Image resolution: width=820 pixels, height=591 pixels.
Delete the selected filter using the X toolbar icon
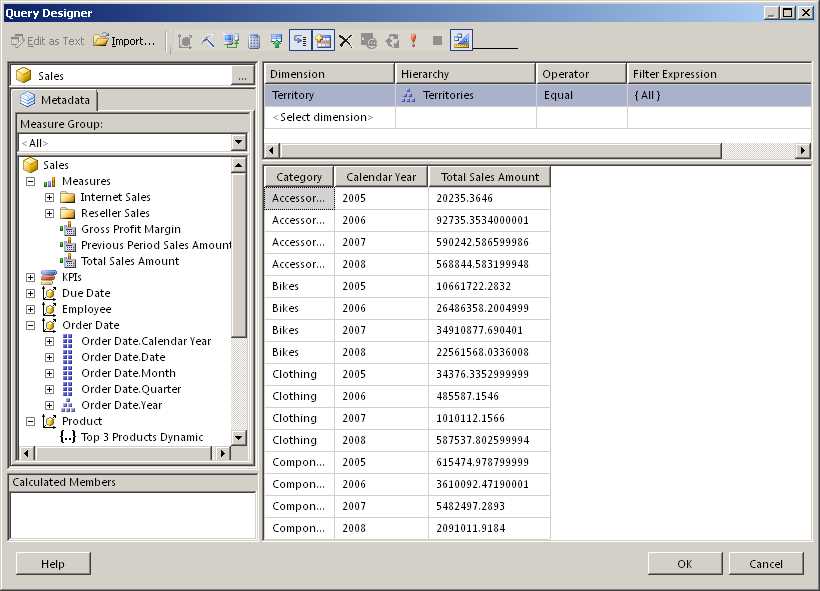click(x=344, y=39)
